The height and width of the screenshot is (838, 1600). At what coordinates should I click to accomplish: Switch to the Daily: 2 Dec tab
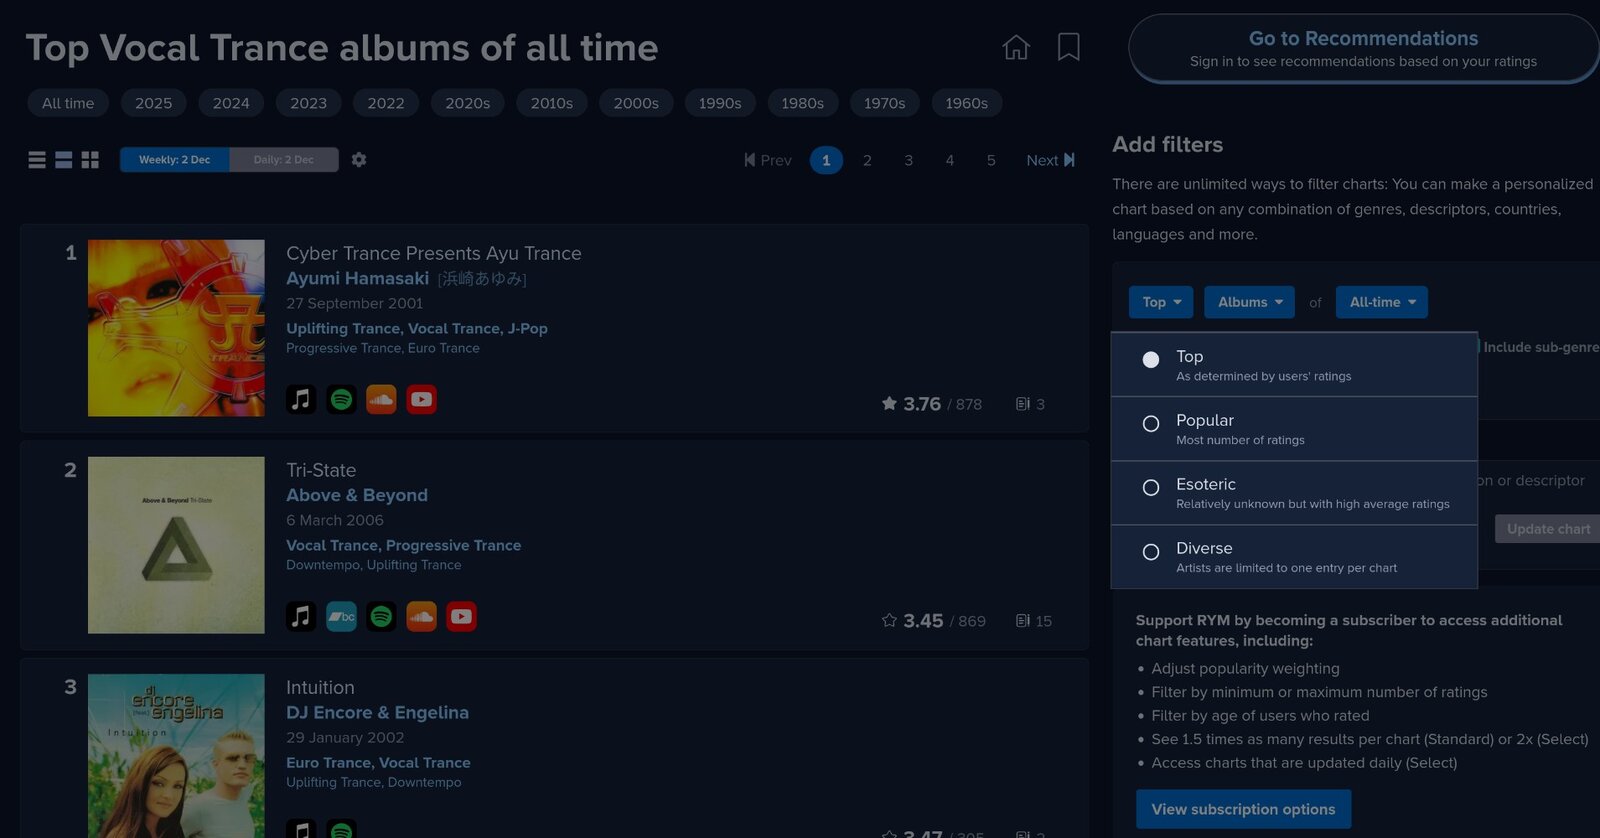coord(284,160)
